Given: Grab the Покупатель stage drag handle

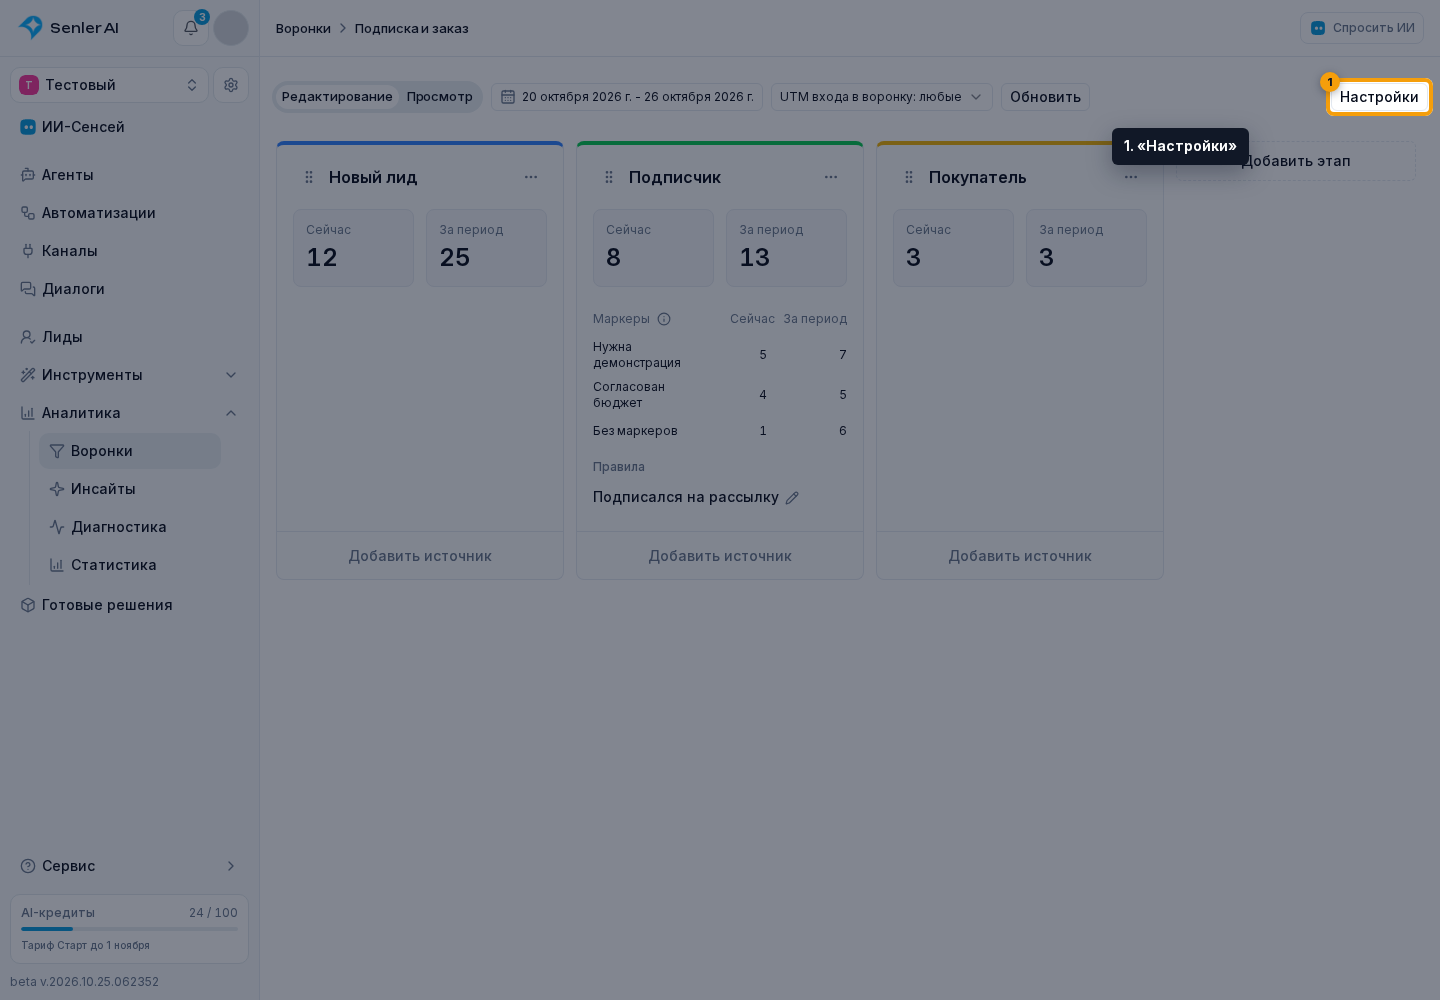Looking at the screenshot, I should click(909, 177).
